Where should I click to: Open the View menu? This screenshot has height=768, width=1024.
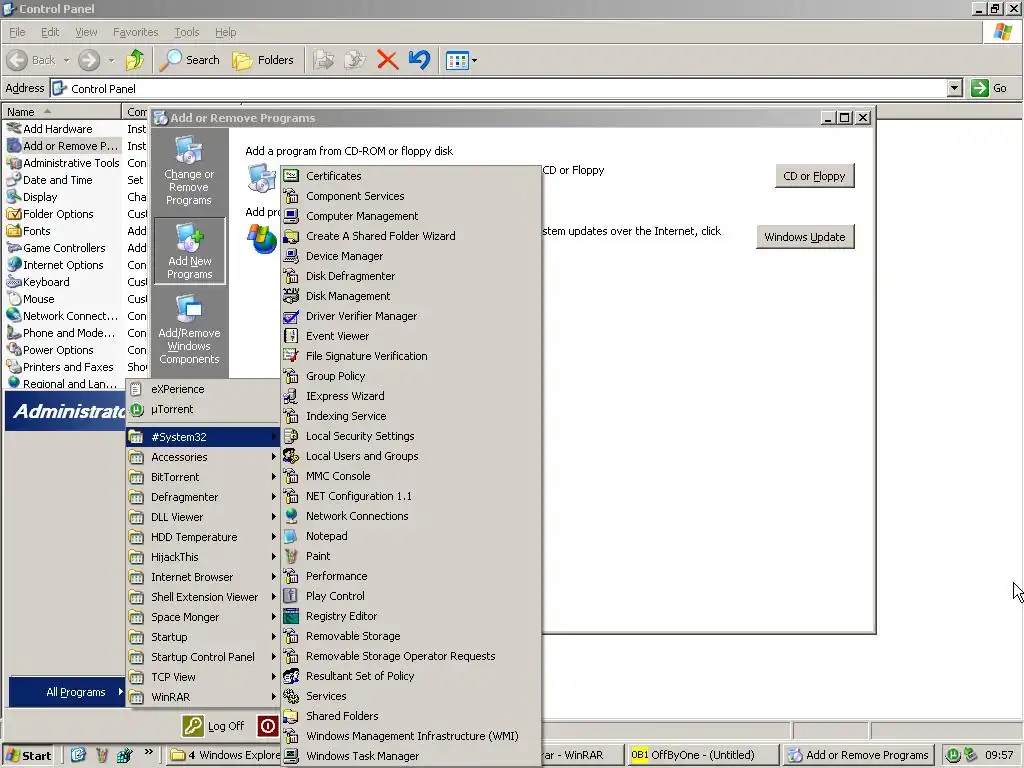[x=86, y=32]
